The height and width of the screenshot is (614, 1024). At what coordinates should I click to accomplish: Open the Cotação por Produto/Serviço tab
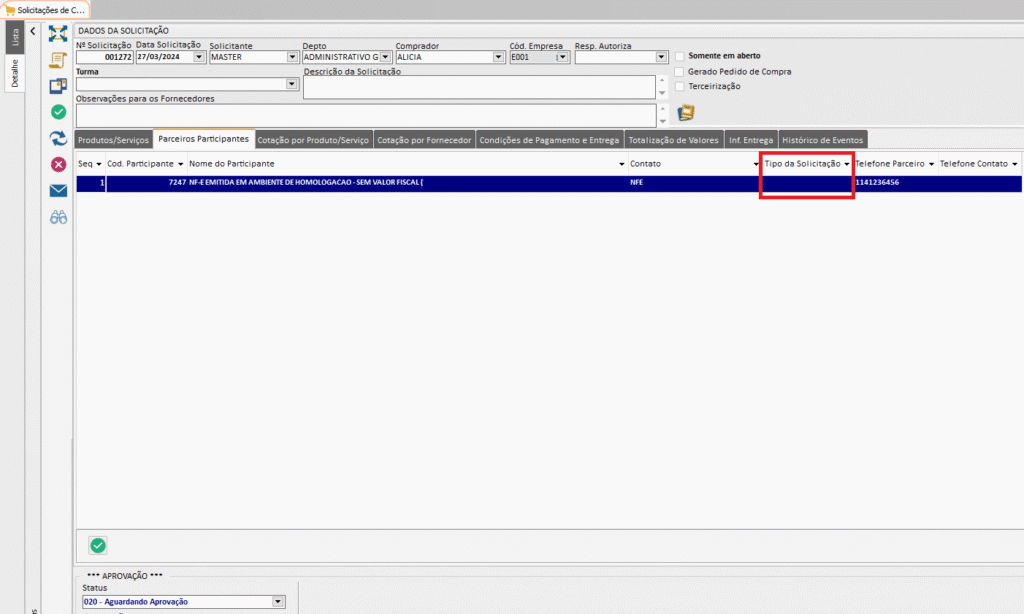click(313, 140)
